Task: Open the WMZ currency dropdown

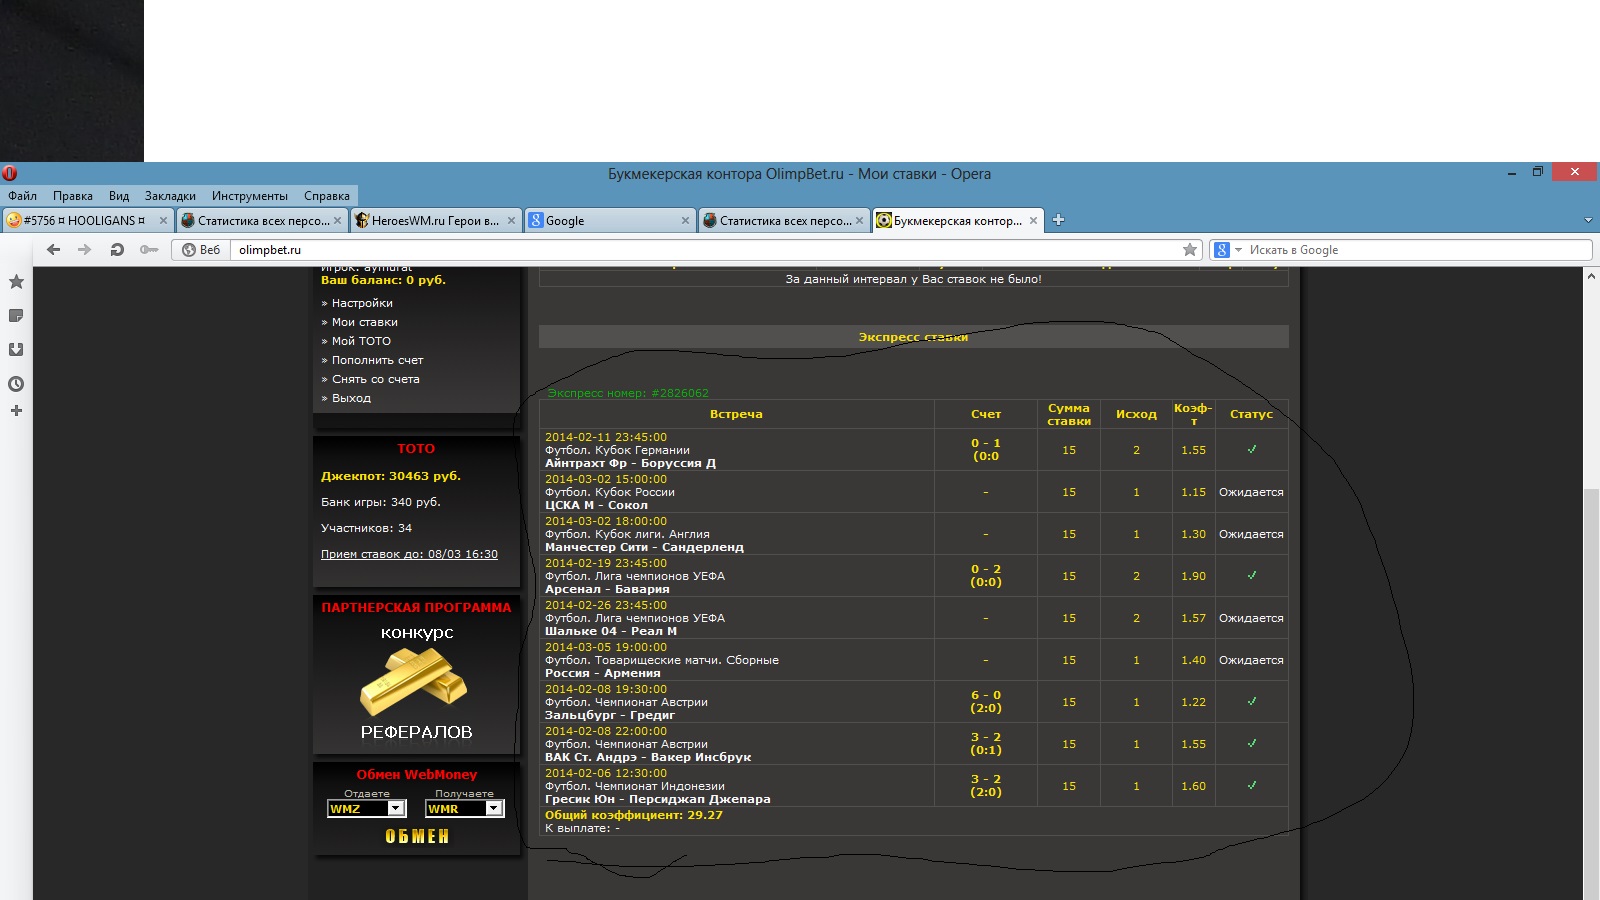Action: pyautogui.click(x=366, y=809)
